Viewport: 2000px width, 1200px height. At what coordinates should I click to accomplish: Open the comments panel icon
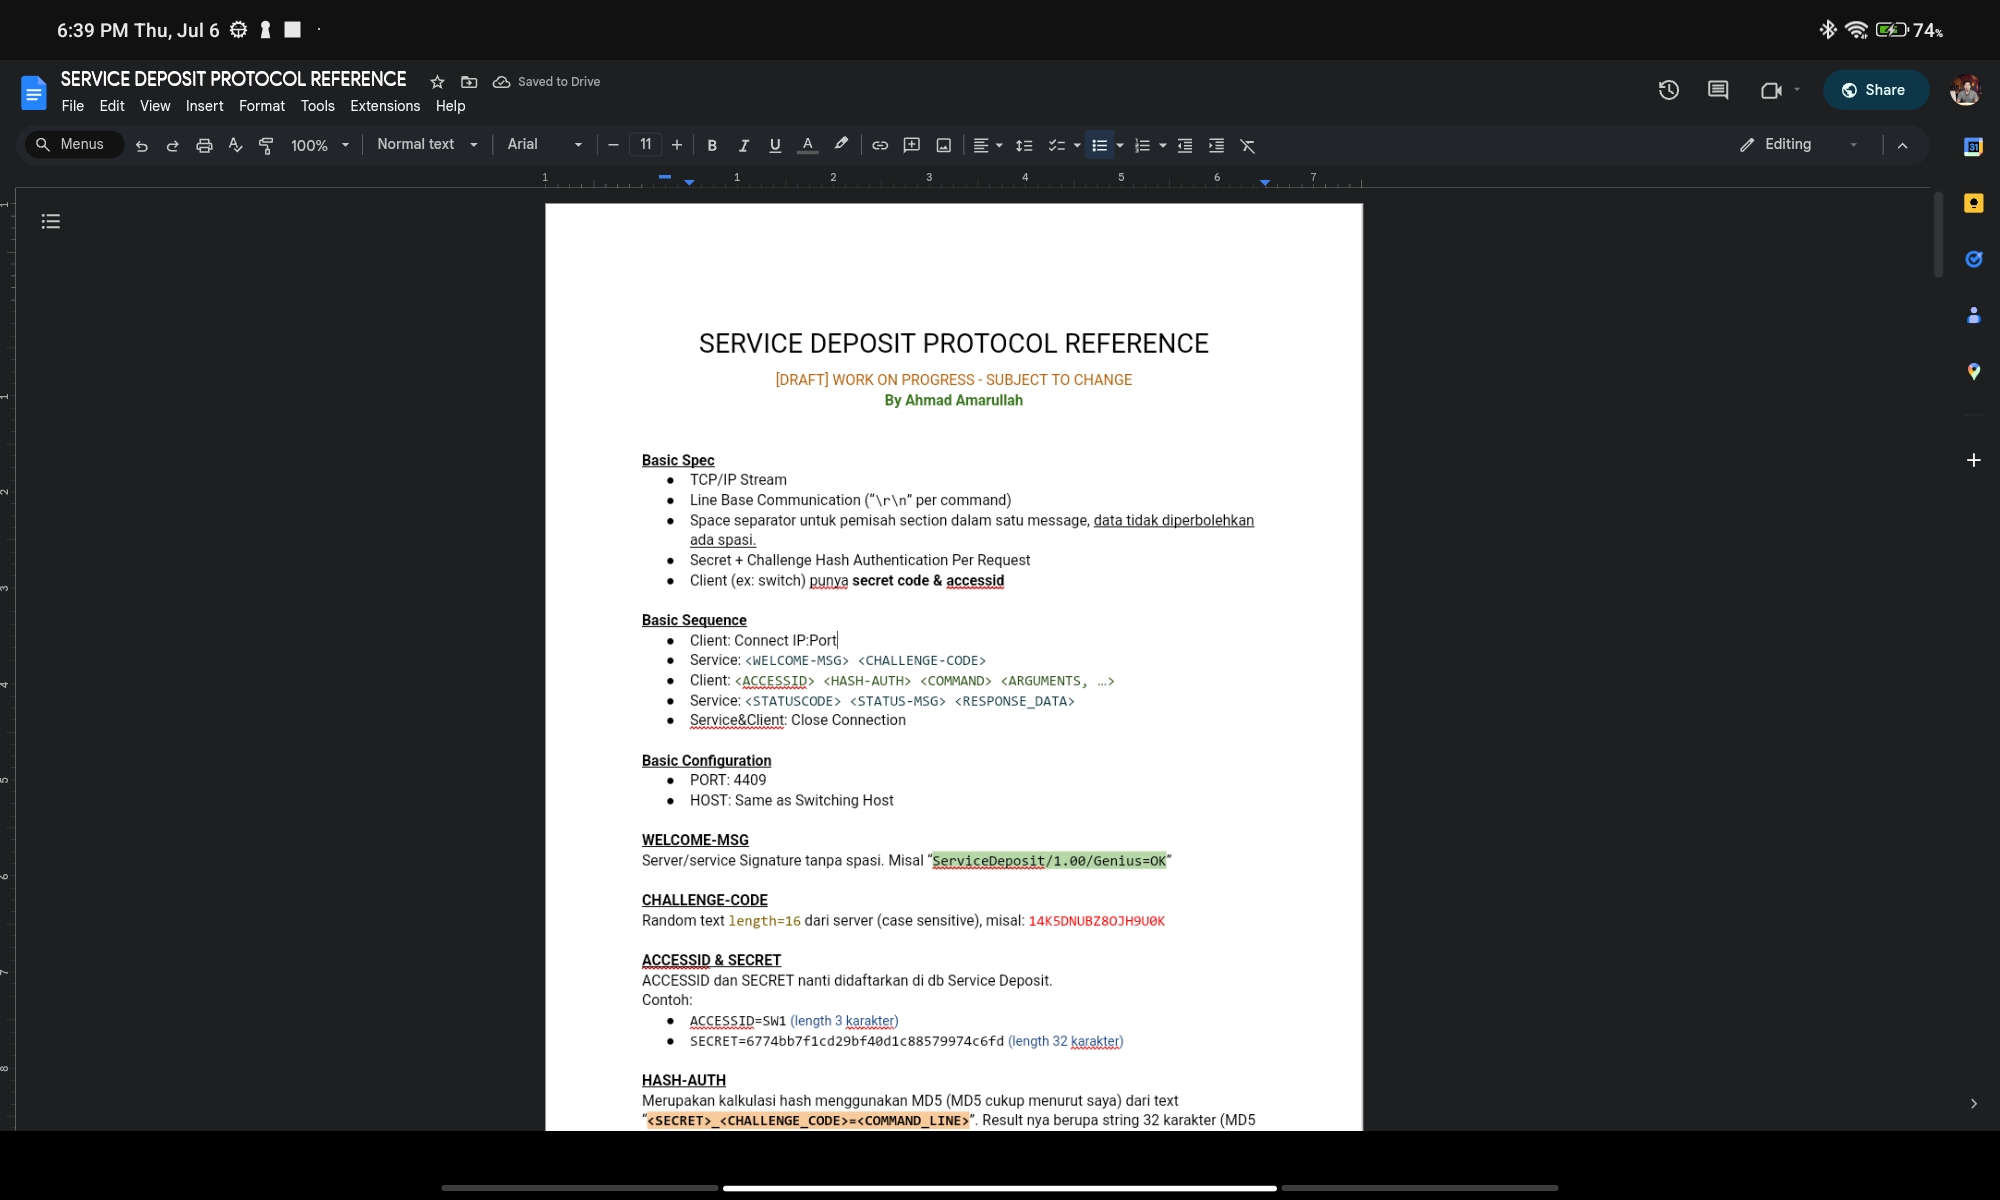[x=1718, y=90]
